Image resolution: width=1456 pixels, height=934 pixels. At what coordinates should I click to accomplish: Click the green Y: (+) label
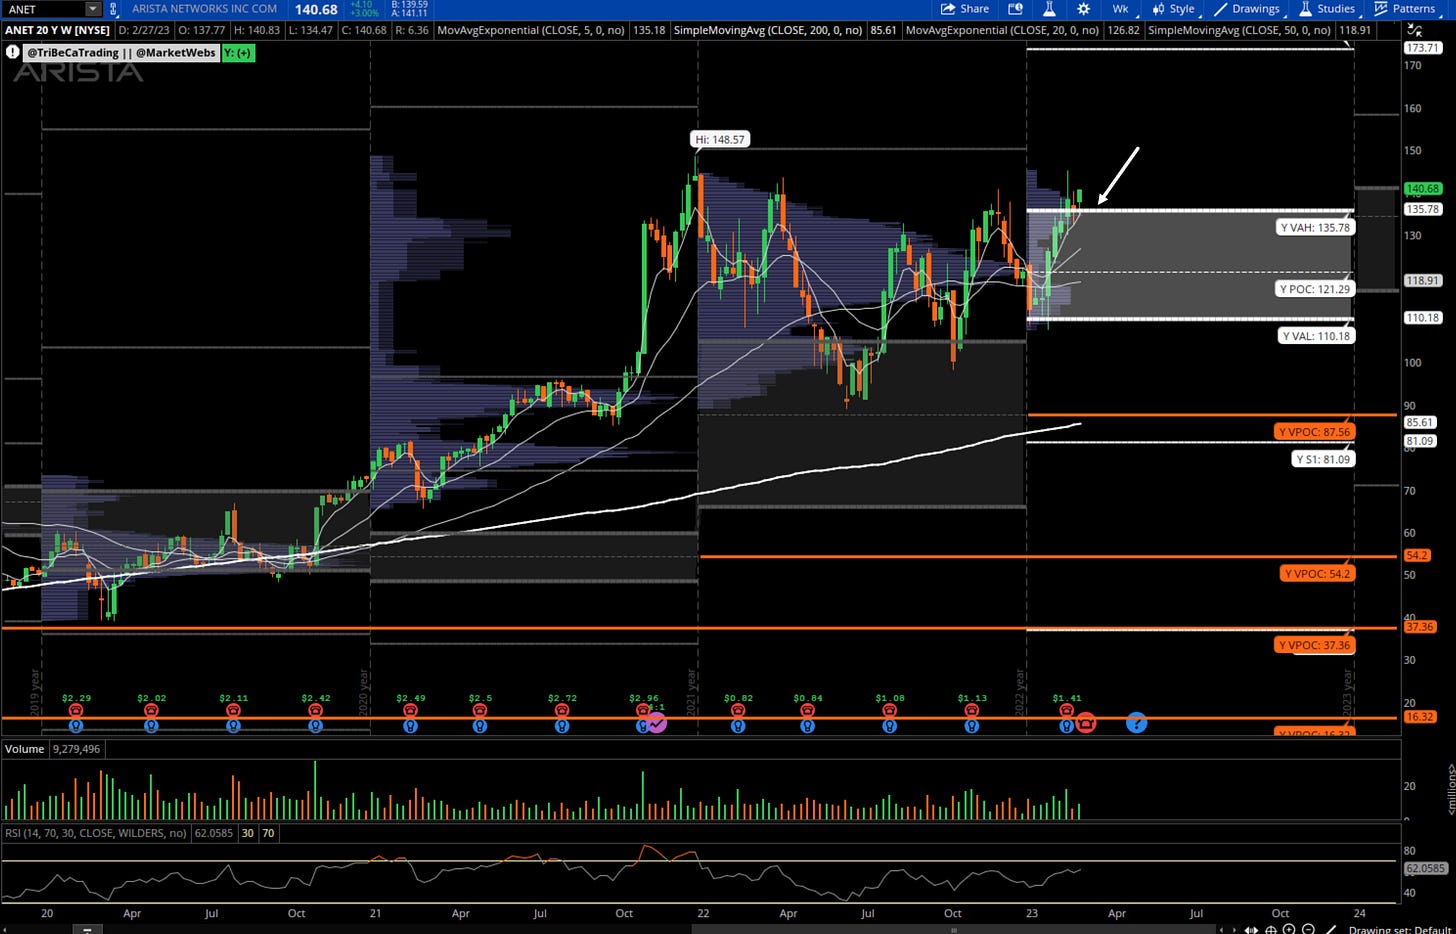click(238, 52)
